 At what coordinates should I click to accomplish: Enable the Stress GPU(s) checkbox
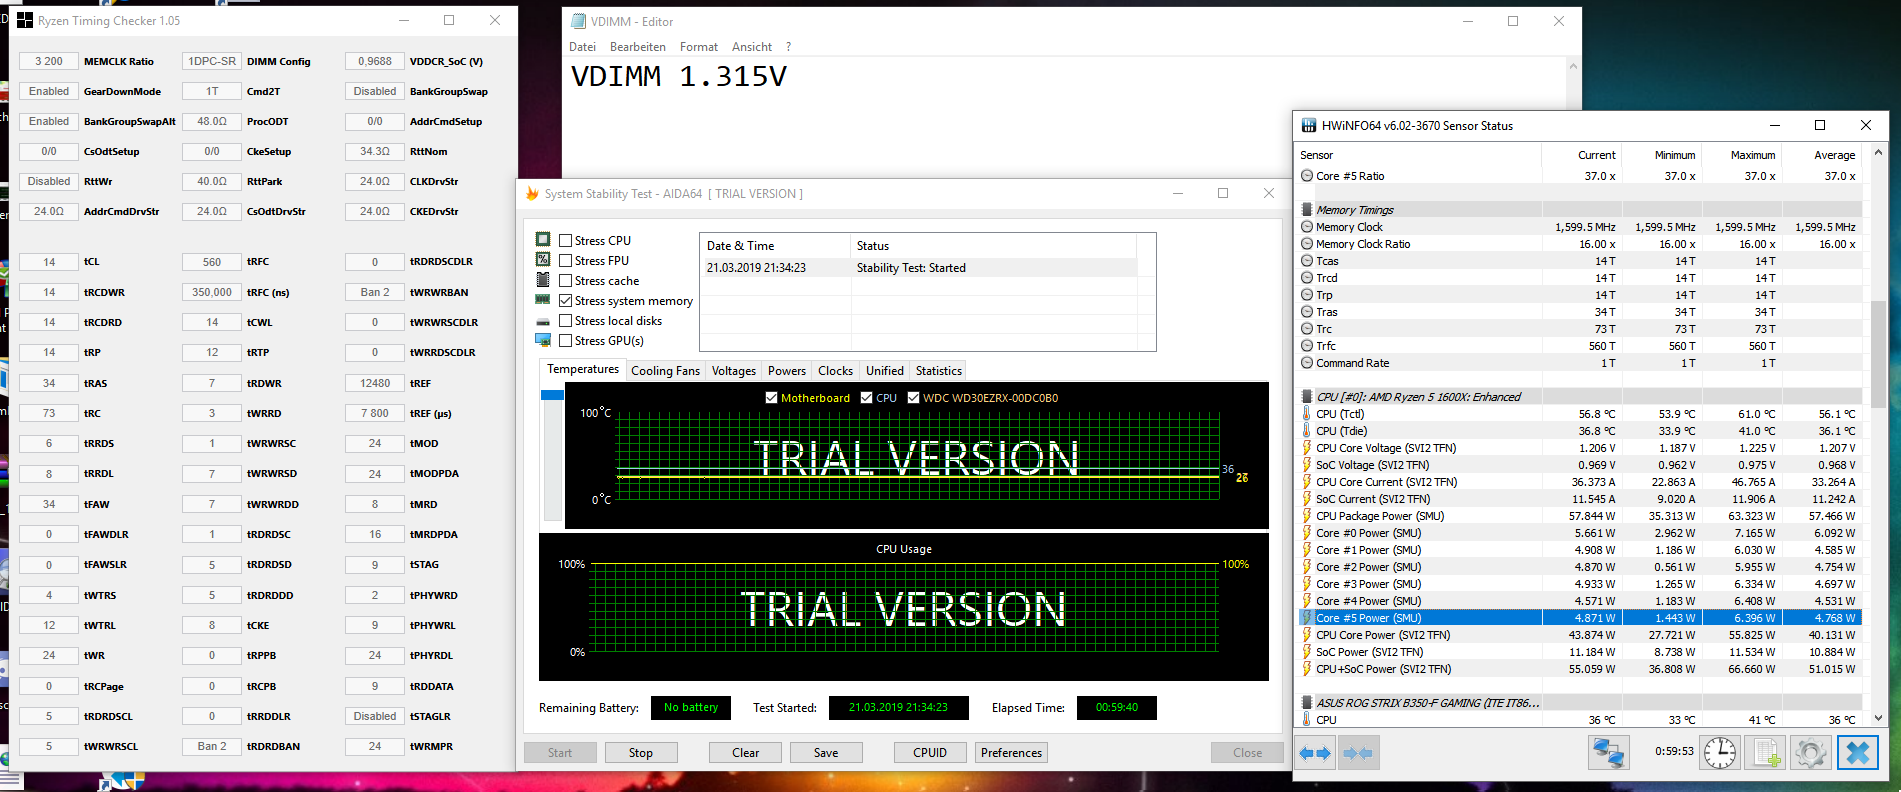click(566, 341)
